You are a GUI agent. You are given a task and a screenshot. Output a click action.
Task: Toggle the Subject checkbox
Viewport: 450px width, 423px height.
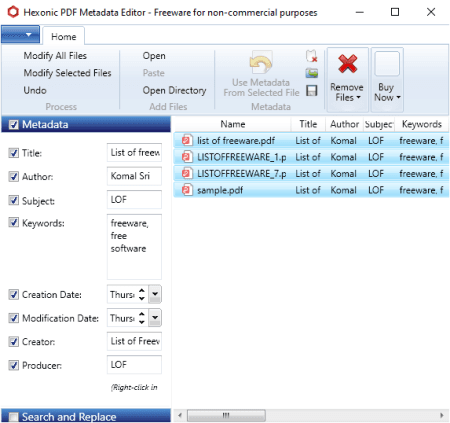[x=13, y=200]
